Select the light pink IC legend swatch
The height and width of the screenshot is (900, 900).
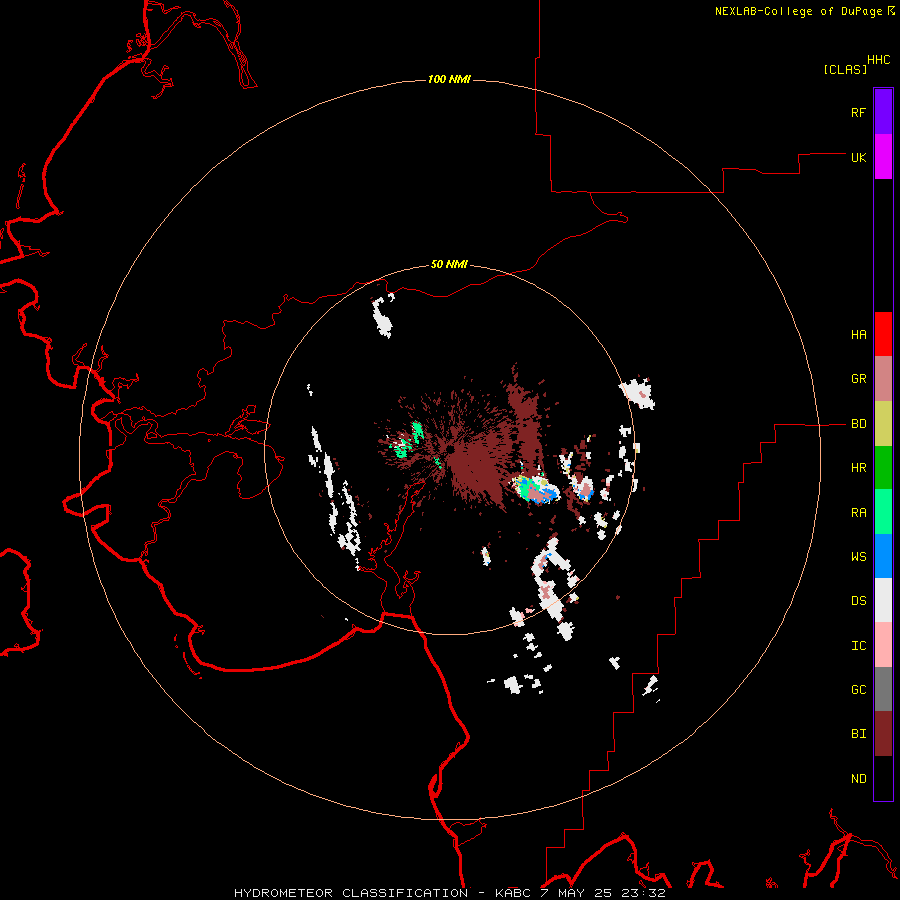click(883, 645)
